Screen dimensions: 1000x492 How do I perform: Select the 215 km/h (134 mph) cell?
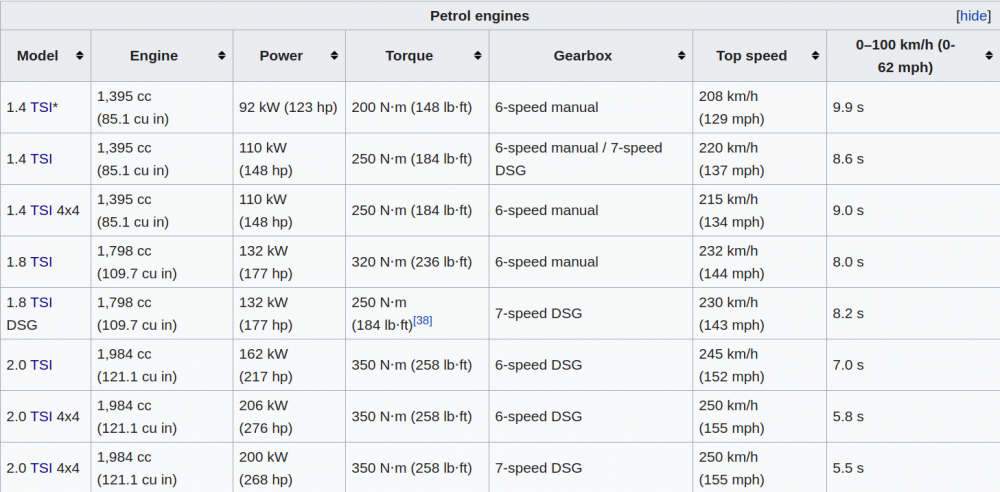760,211
